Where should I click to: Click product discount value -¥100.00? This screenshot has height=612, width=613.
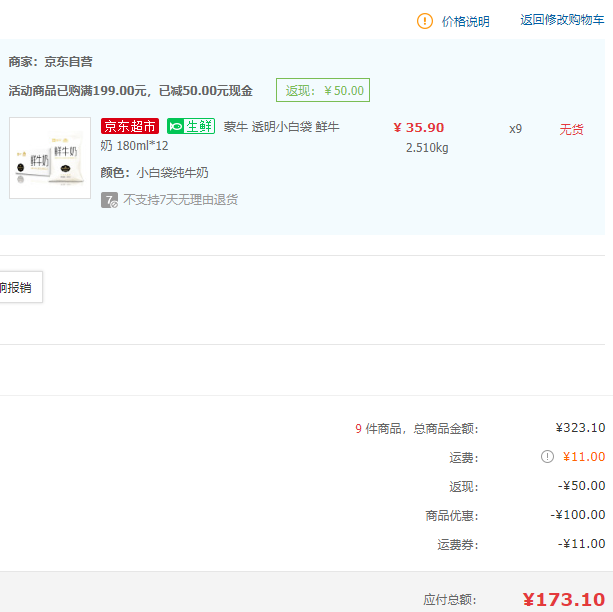[578, 515]
